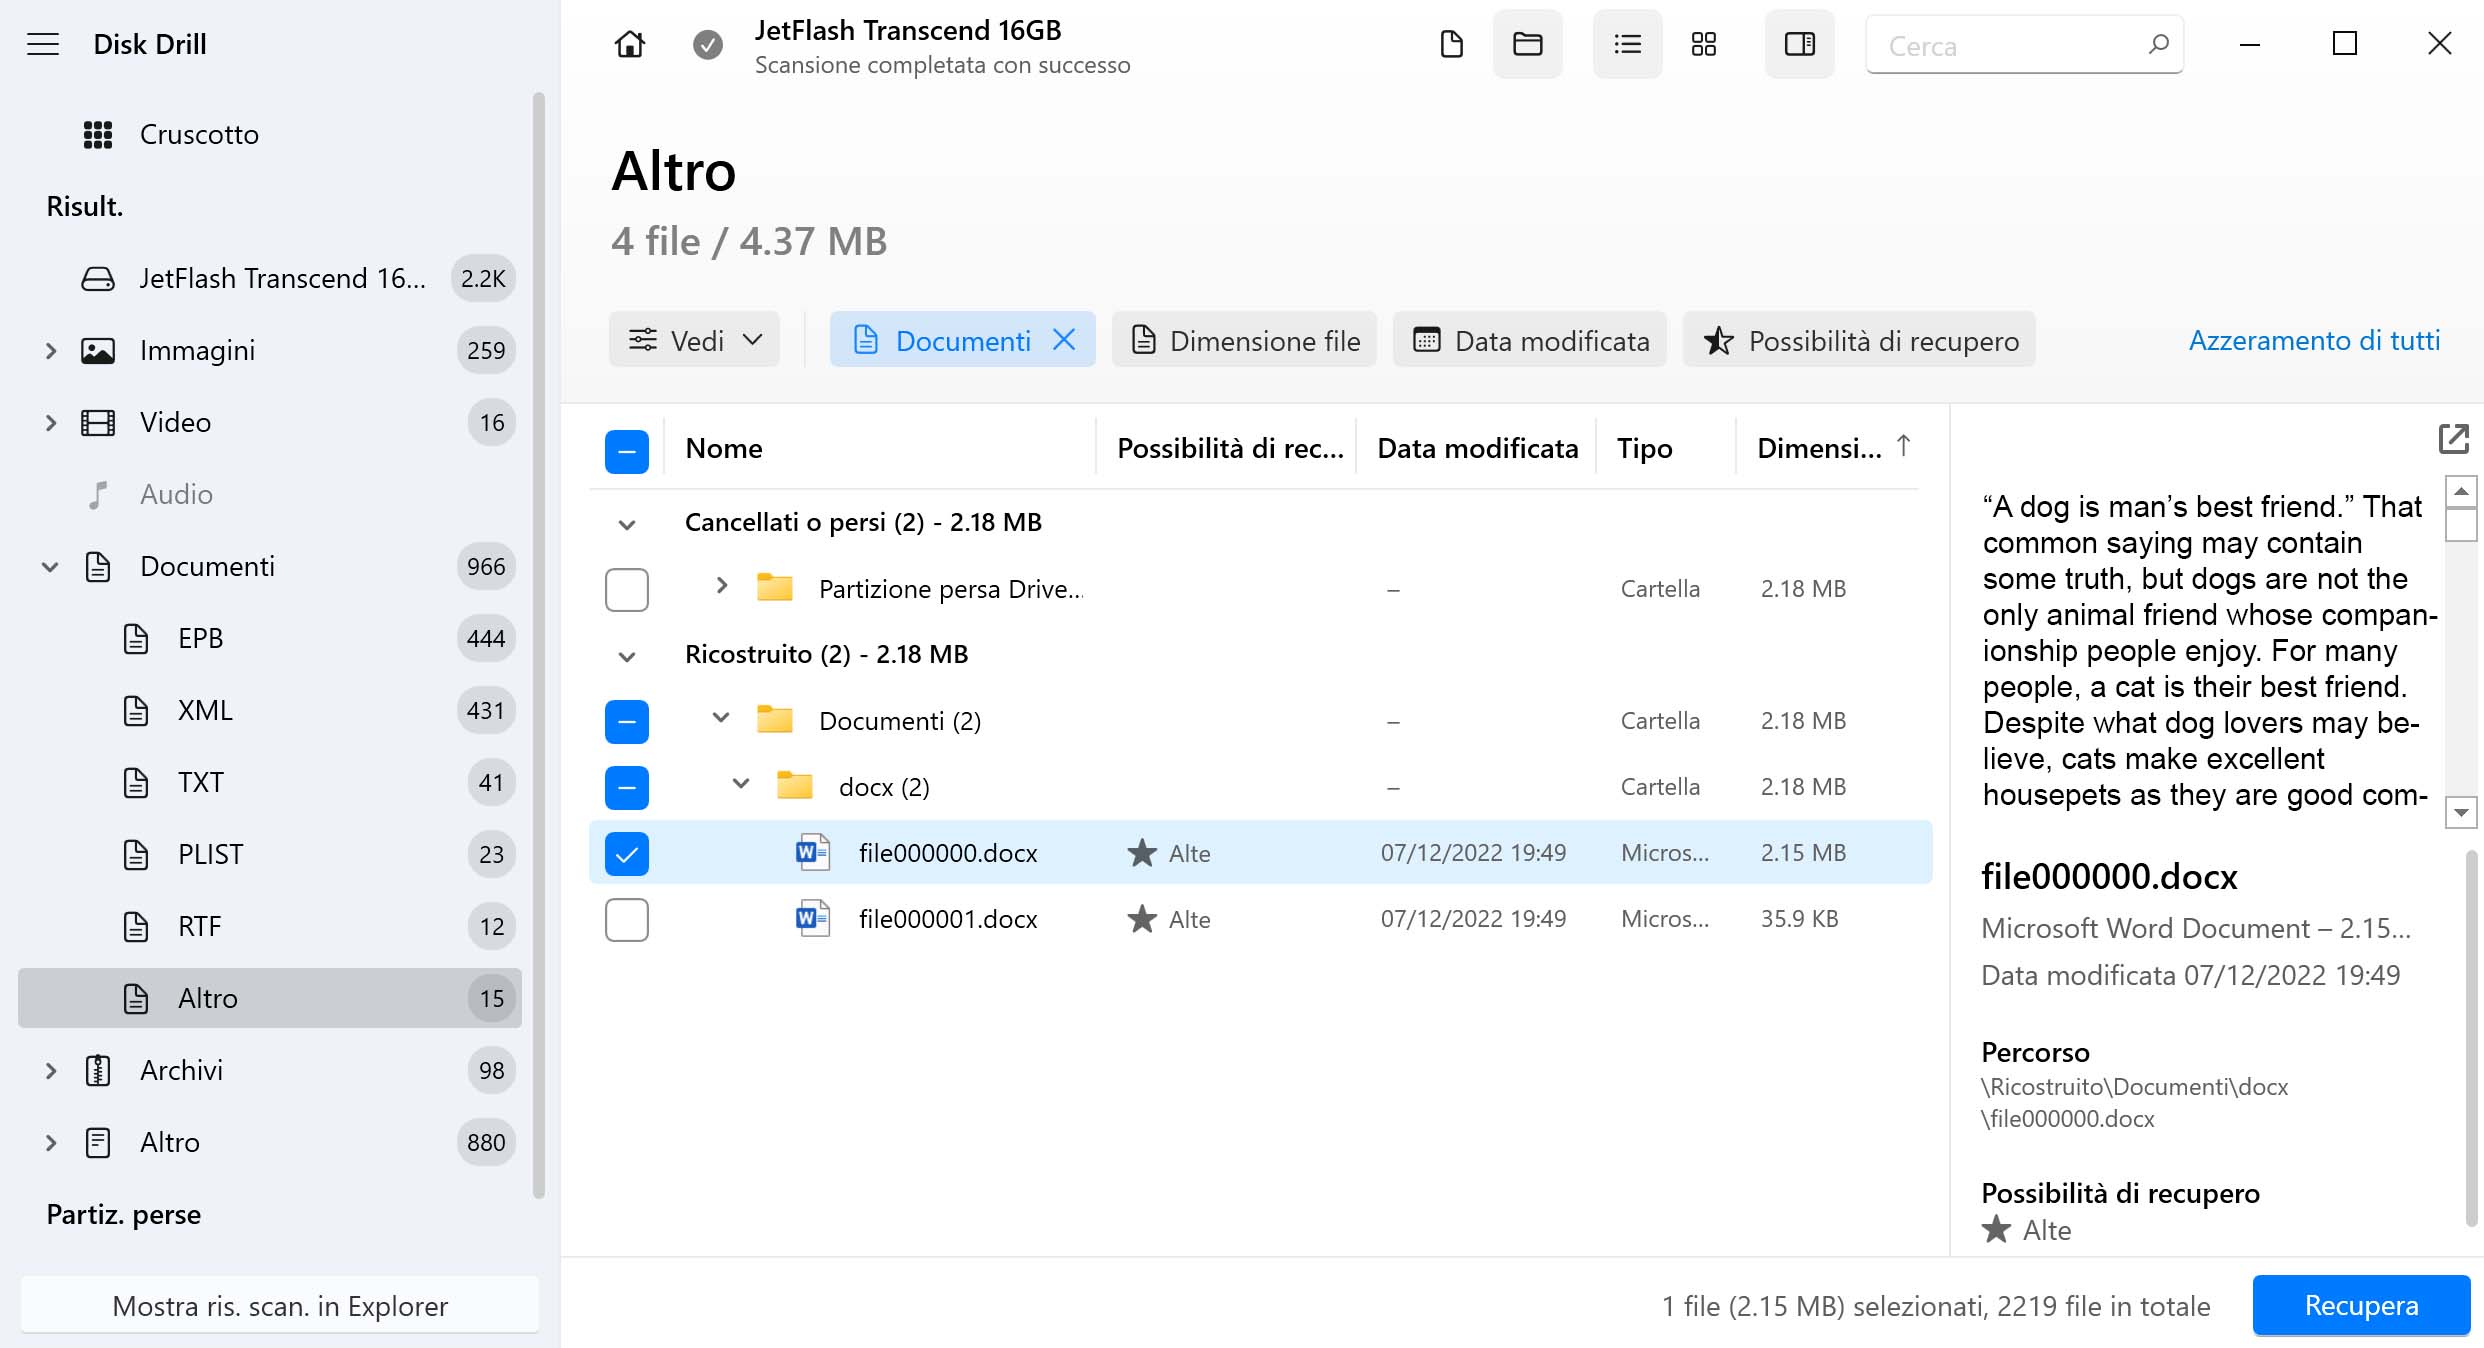Click Azzeramento di tutti link

[x=2314, y=340]
